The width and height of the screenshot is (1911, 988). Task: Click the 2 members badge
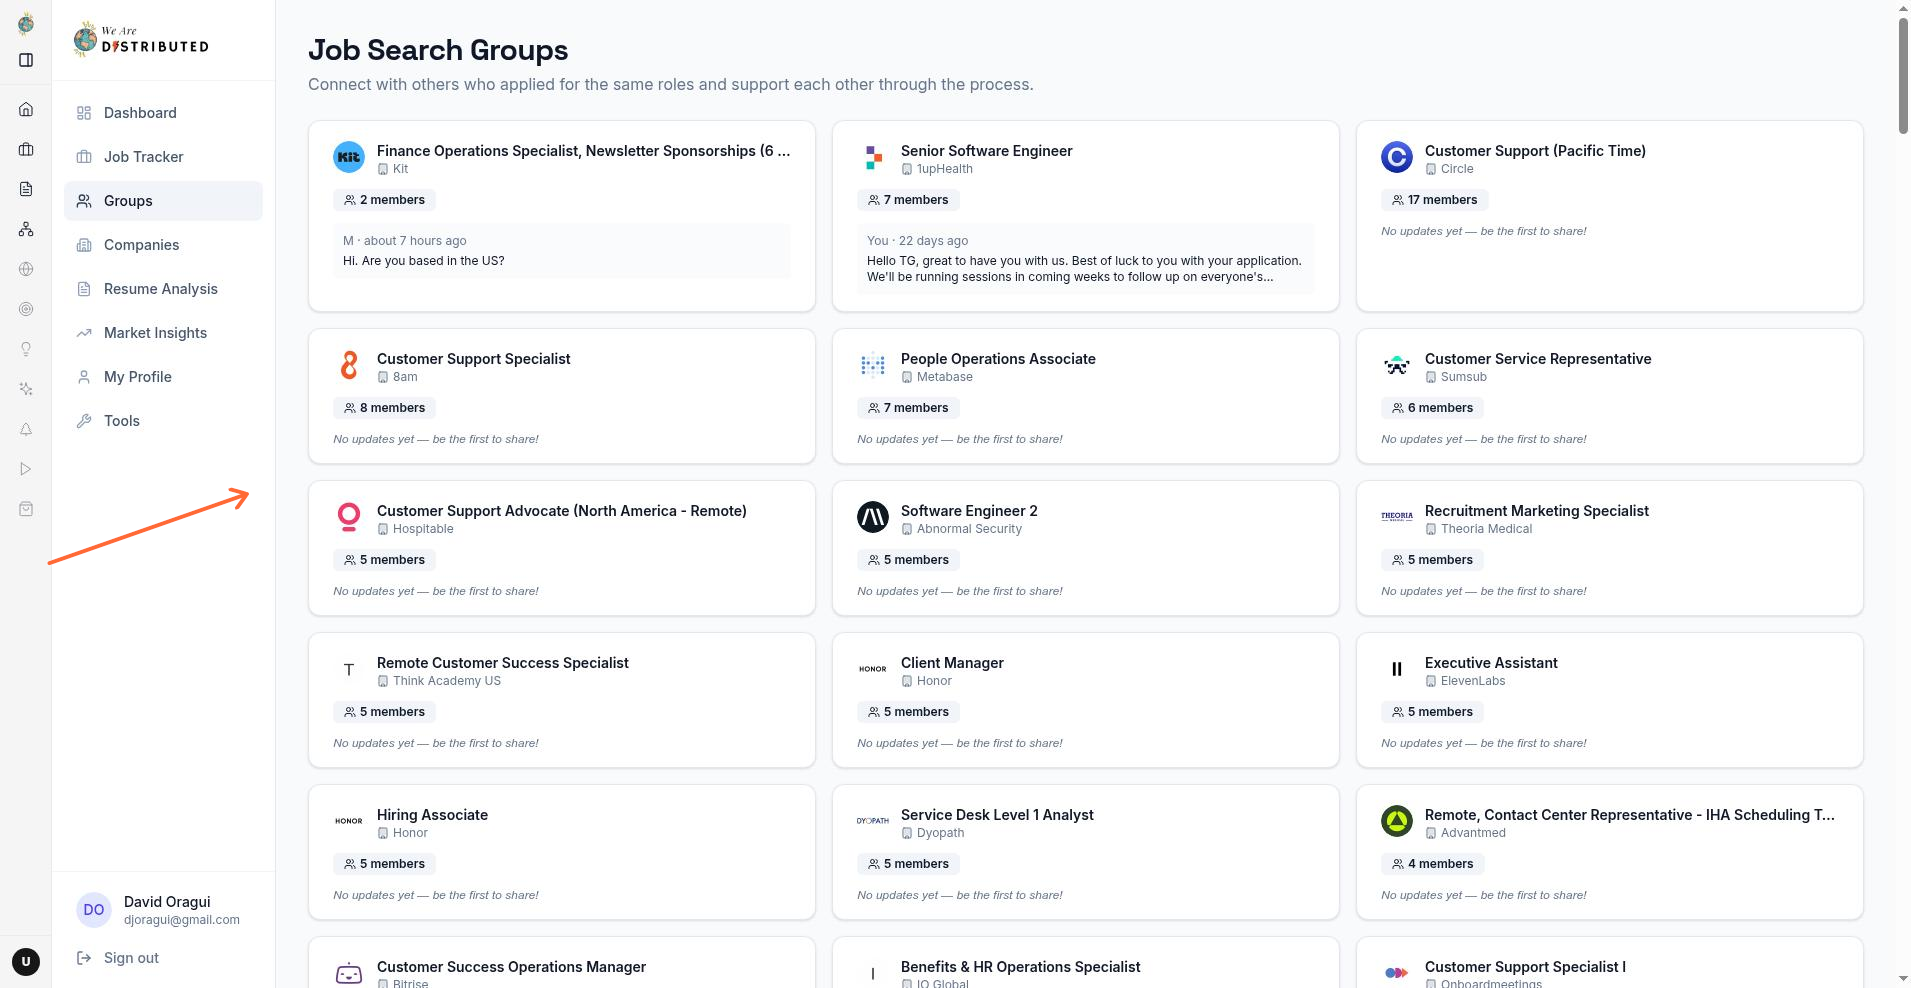coord(385,200)
